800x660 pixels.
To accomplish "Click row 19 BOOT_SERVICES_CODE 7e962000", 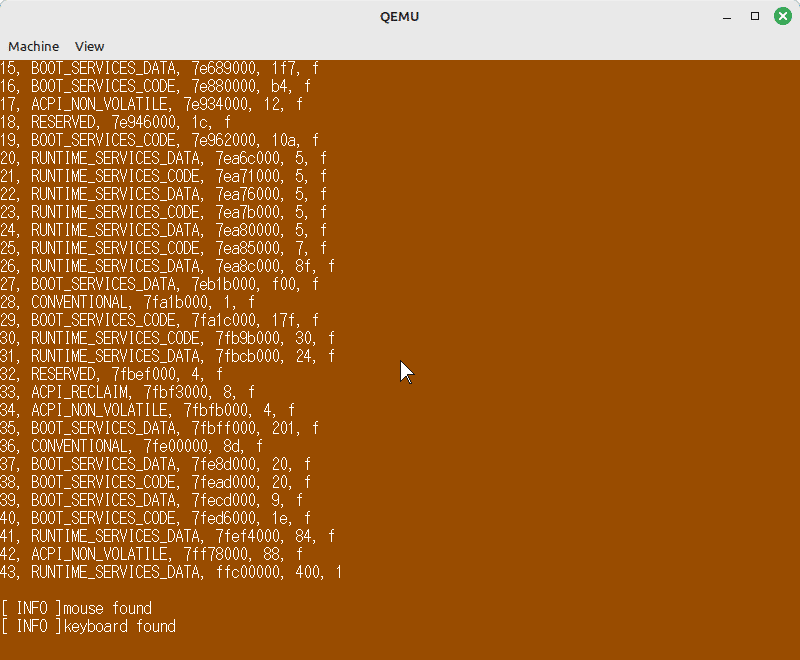I will pyautogui.click(x=159, y=140).
